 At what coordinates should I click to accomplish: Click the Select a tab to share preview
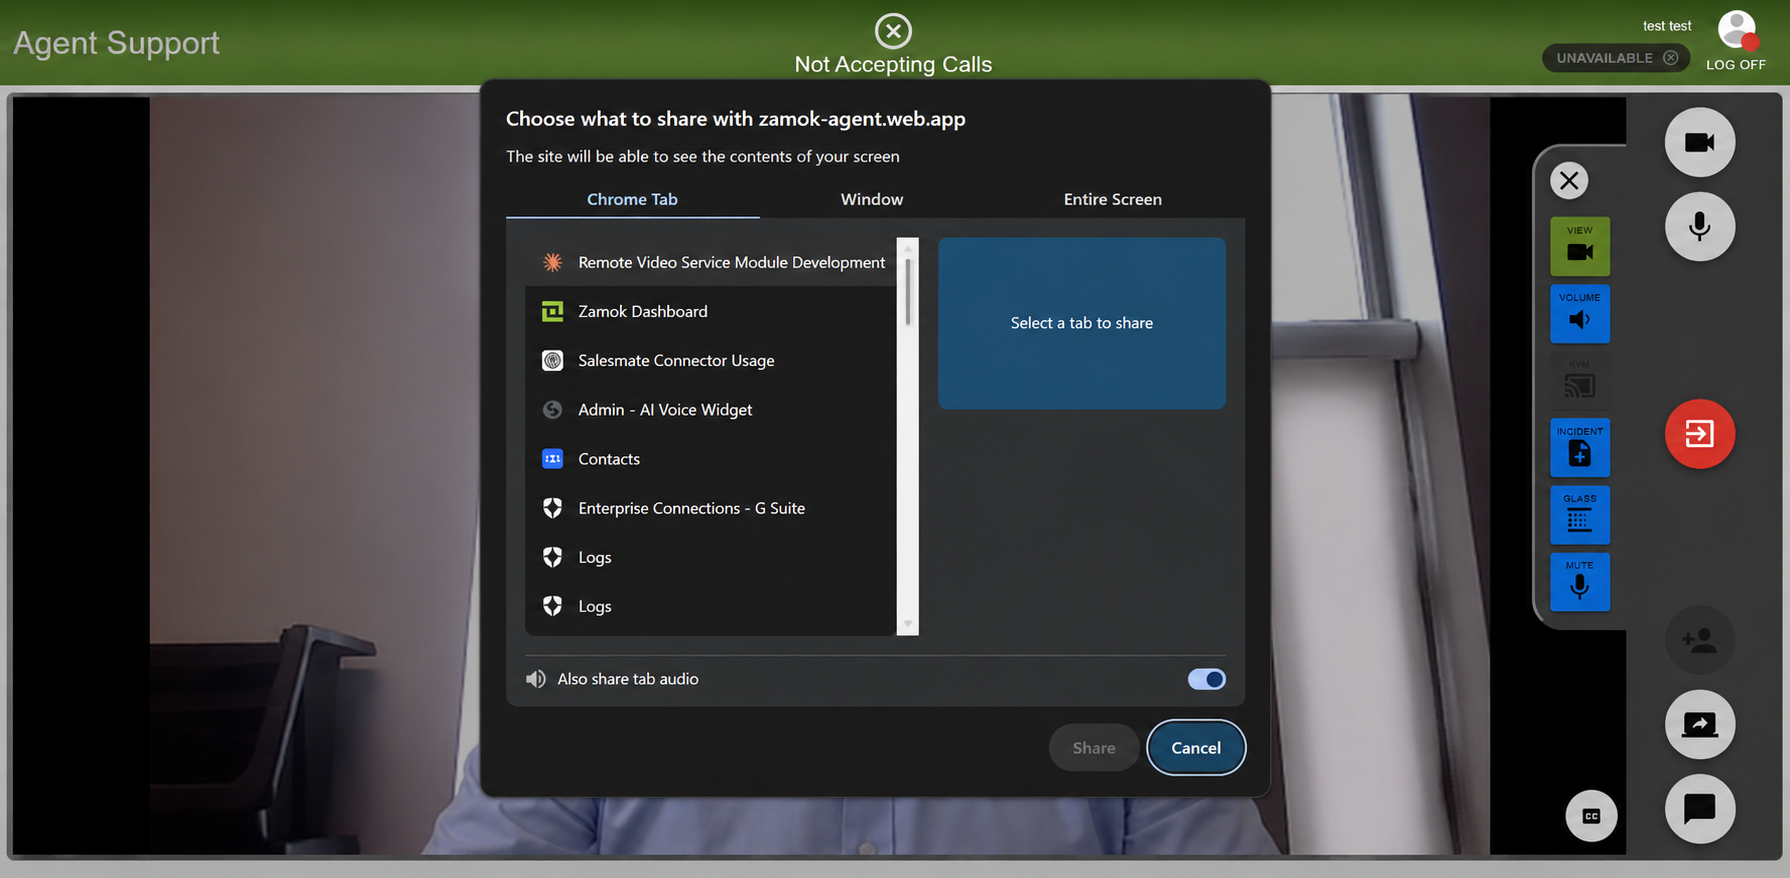pyautogui.click(x=1081, y=323)
